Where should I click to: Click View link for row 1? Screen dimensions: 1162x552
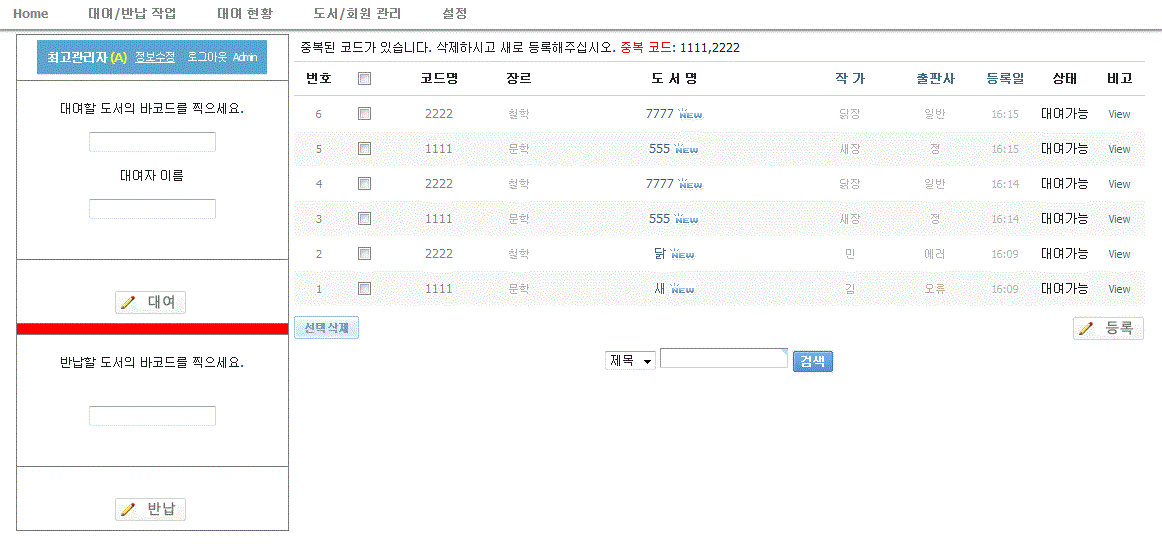click(x=1119, y=289)
